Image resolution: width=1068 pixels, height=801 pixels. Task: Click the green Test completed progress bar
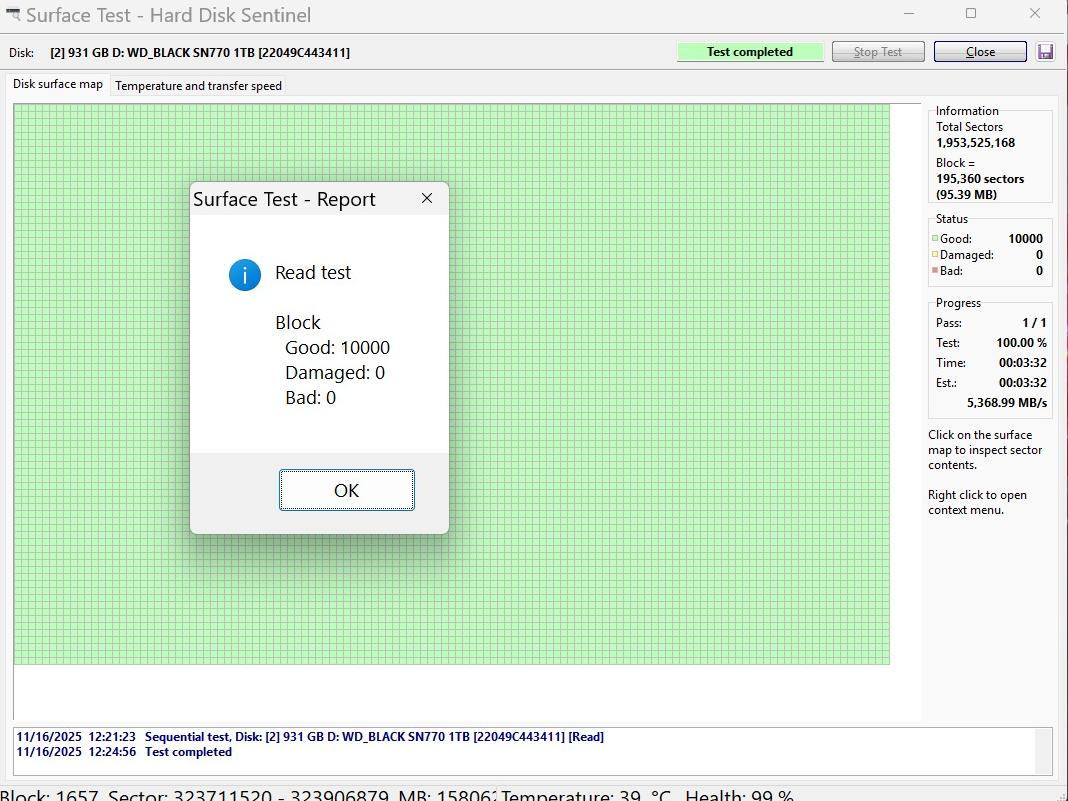pyautogui.click(x=750, y=52)
